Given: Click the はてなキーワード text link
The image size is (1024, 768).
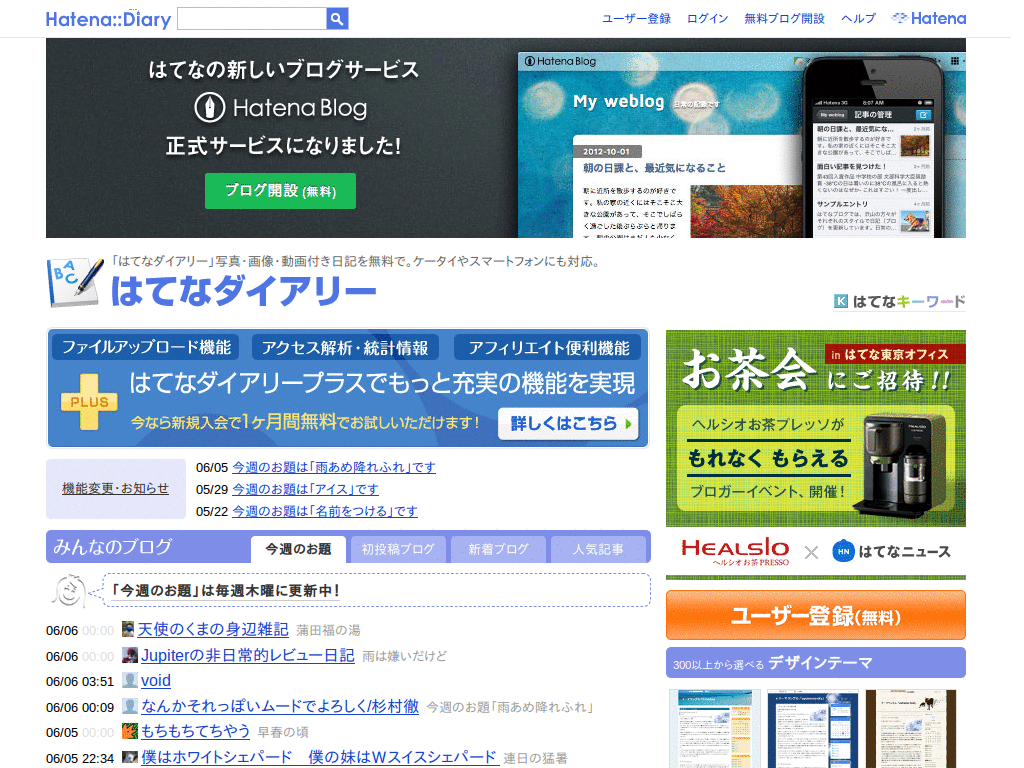Looking at the screenshot, I should tap(908, 301).
